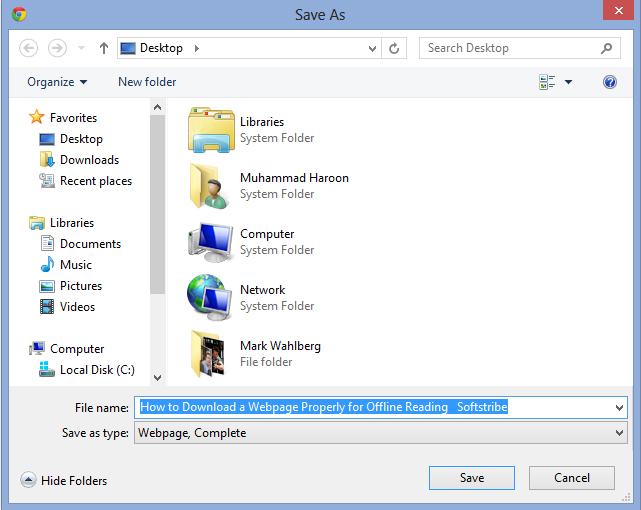Open Downloads under Favorites
The height and width of the screenshot is (510, 641).
(x=79, y=160)
